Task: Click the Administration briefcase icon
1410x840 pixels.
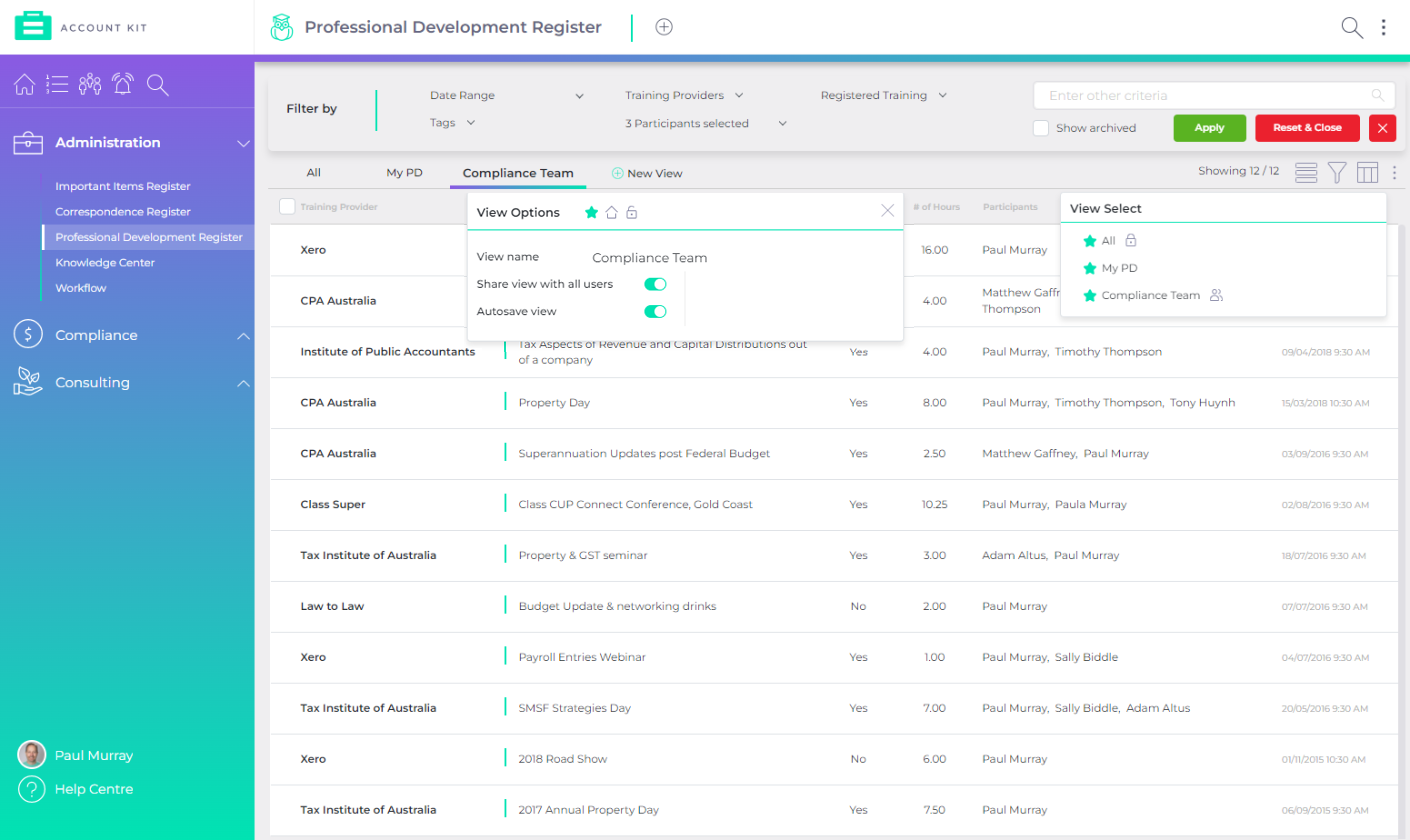Action: point(27,143)
